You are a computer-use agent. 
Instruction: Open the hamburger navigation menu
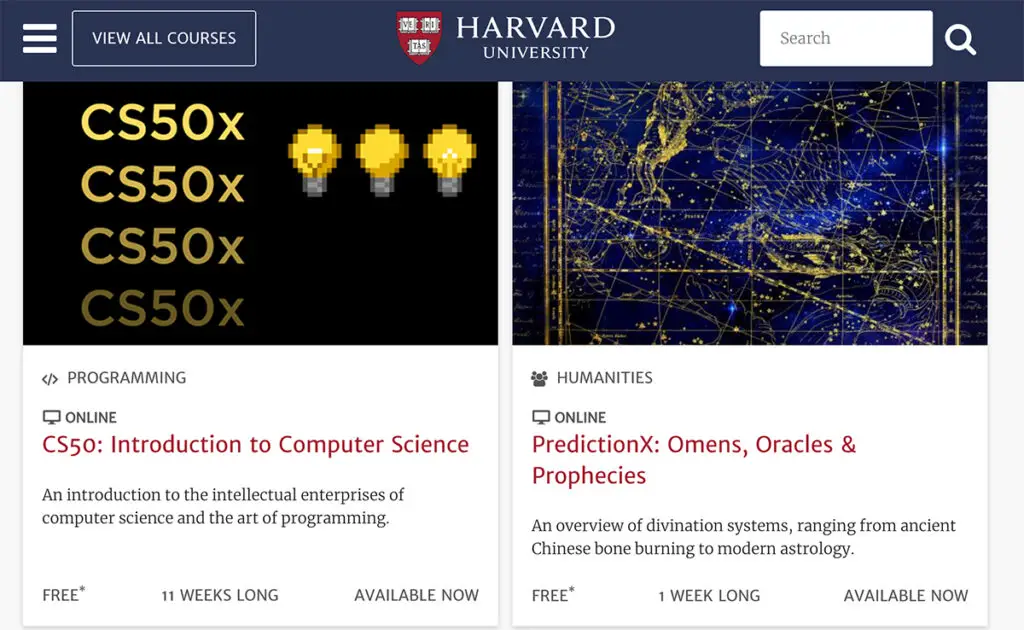coord(40,38)
